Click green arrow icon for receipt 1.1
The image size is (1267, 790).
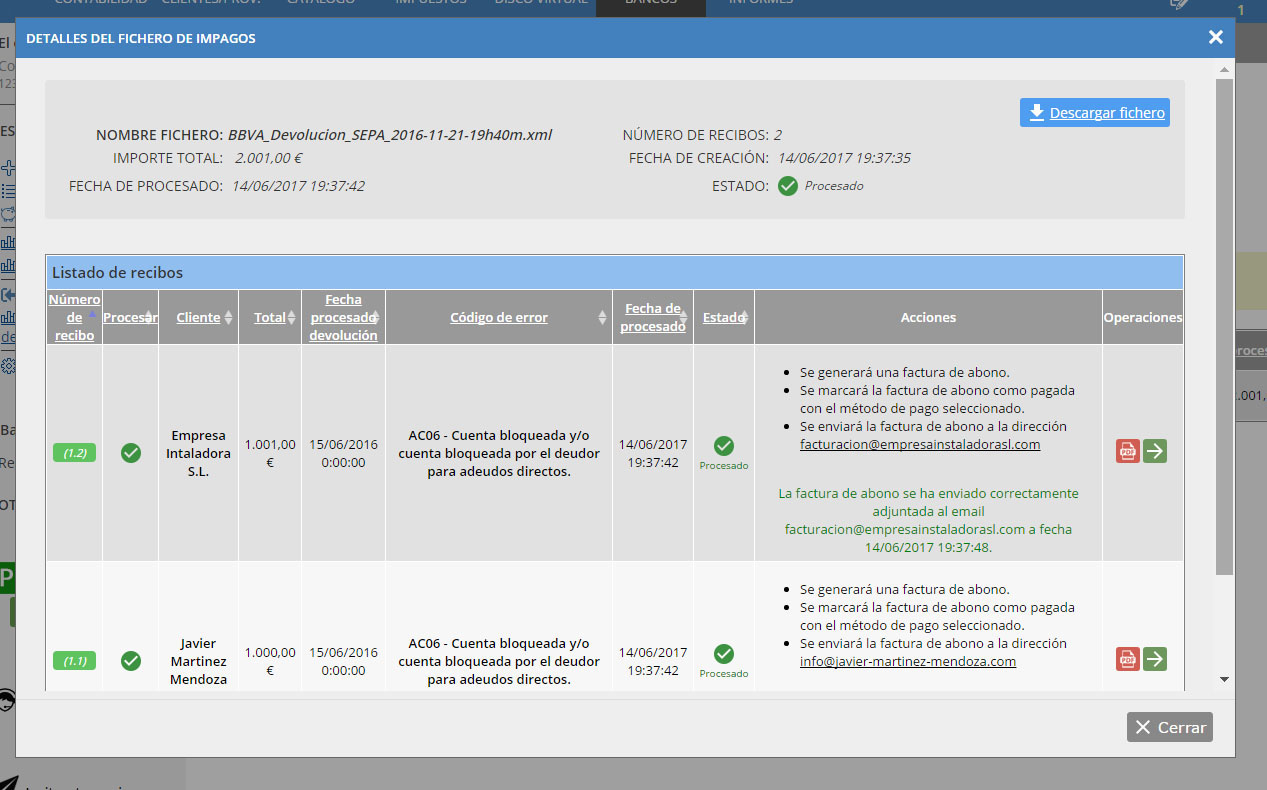[1155, 659]
